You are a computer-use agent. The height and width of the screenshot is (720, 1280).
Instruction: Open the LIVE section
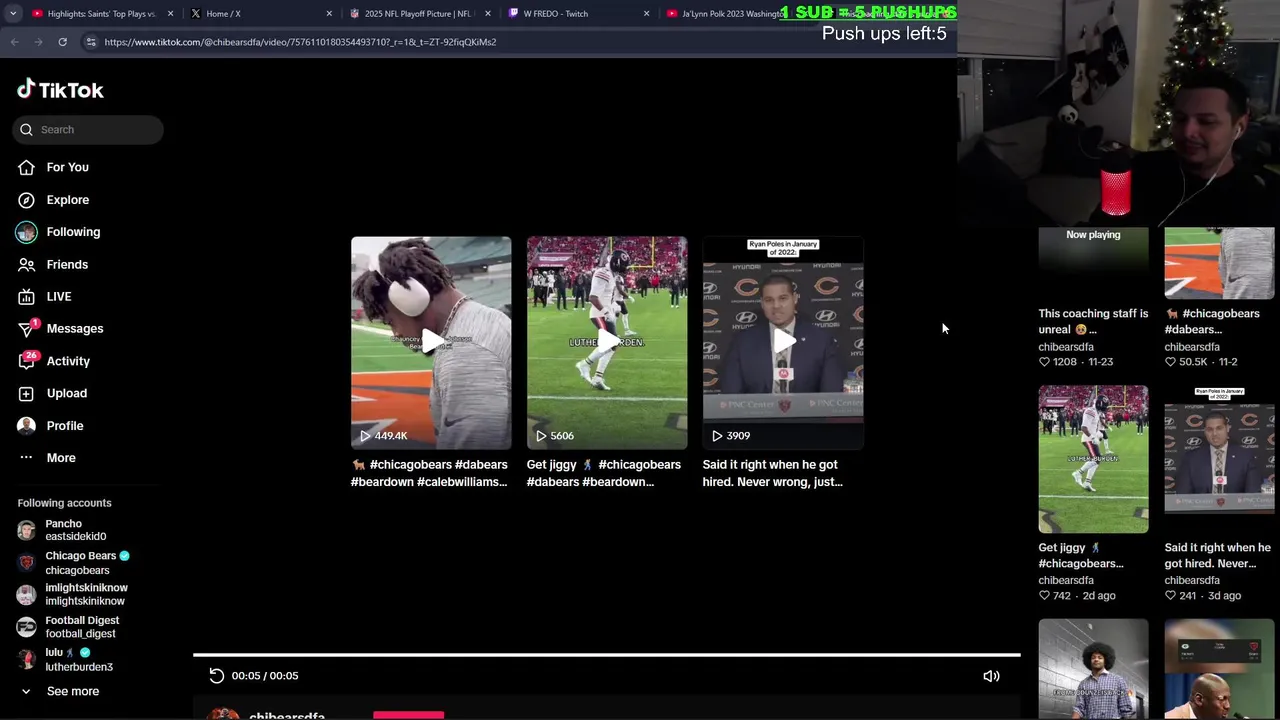59,296
